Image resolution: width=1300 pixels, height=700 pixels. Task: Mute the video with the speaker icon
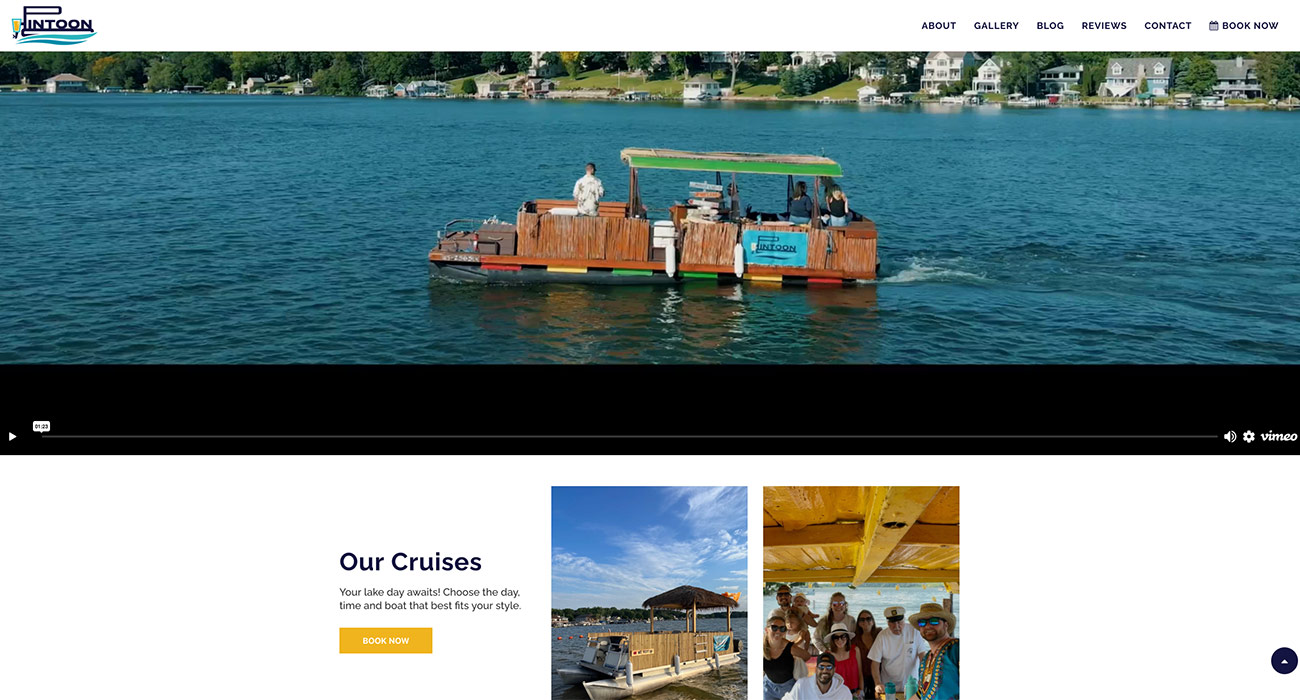pyautogui.click(x=1230, y=436)
